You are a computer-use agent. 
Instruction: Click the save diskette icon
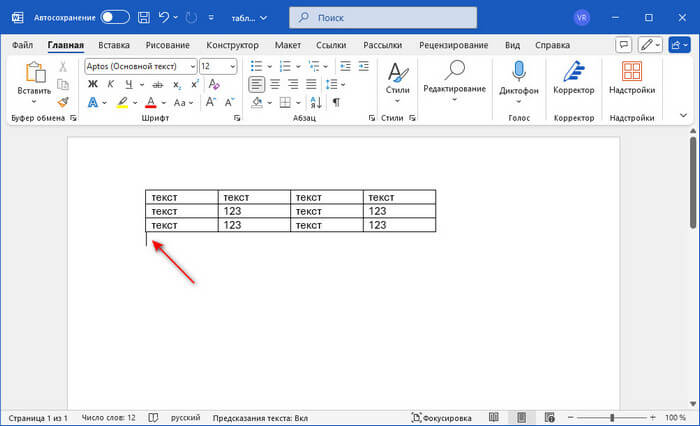click(x=145, y=17)
